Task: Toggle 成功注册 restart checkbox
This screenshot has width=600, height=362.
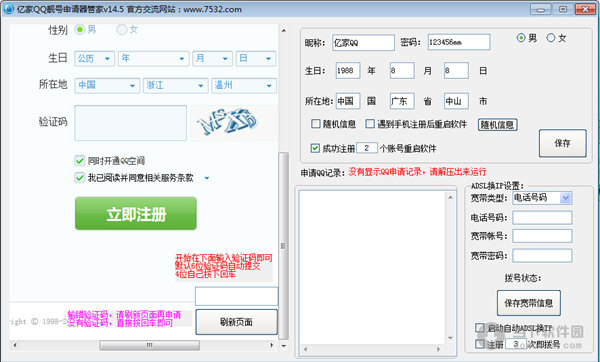Action: tap(315, 148)
